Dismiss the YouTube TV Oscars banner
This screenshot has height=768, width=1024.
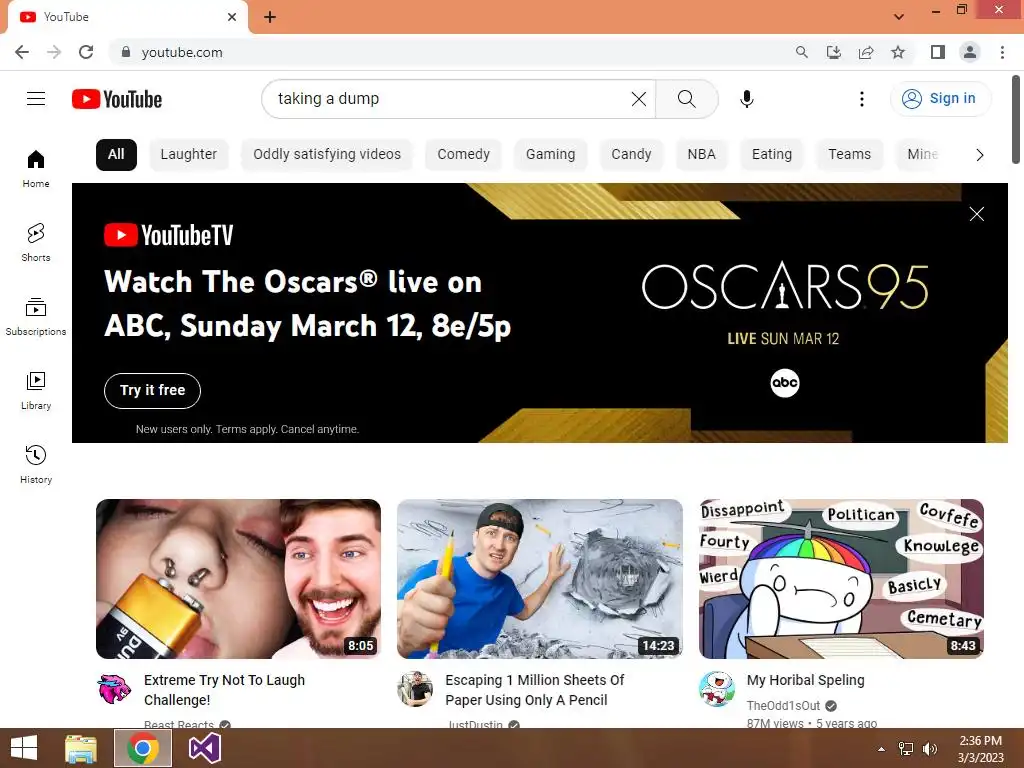tap(976, 214)
